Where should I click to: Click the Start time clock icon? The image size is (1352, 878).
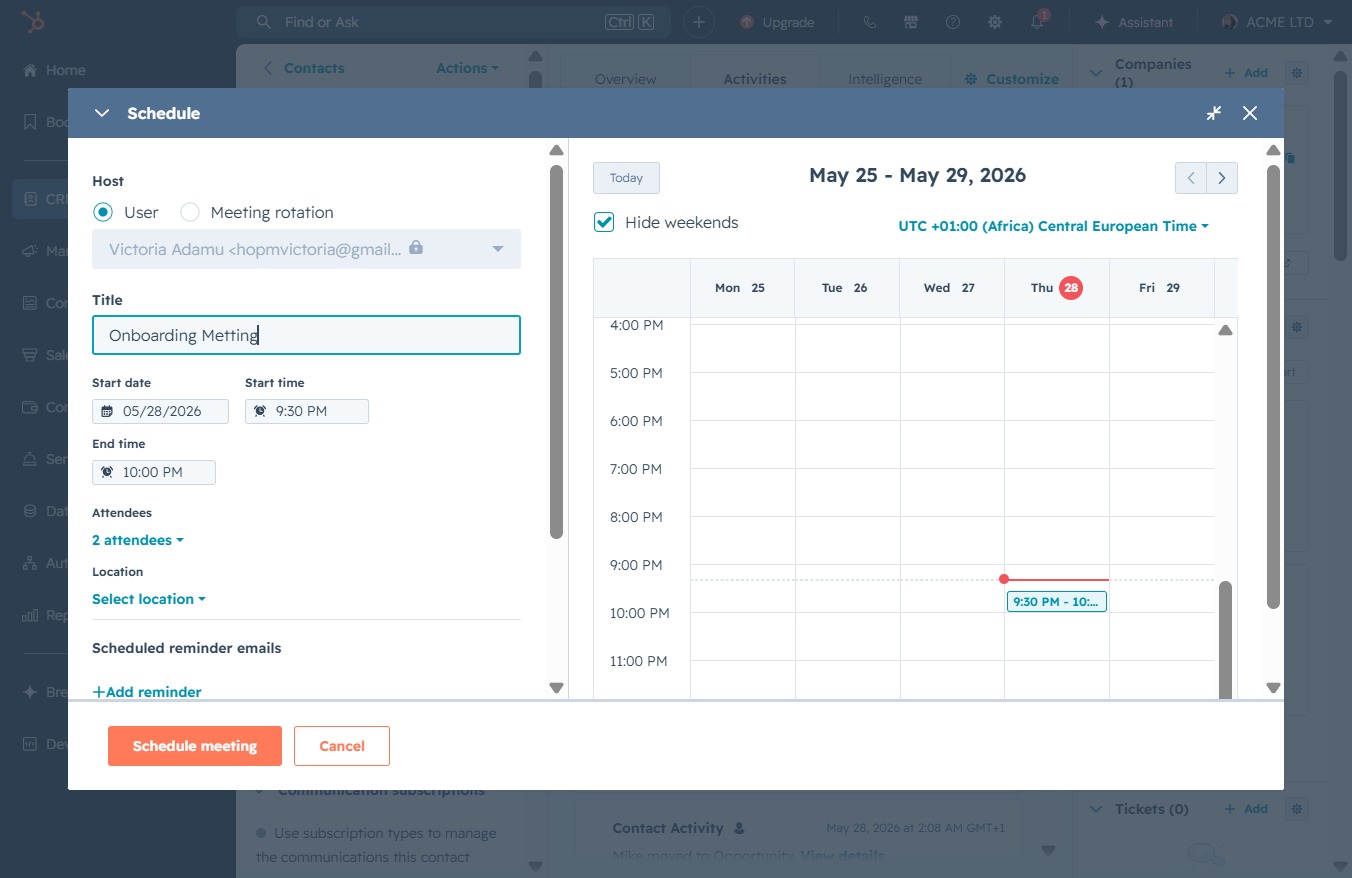260,411
